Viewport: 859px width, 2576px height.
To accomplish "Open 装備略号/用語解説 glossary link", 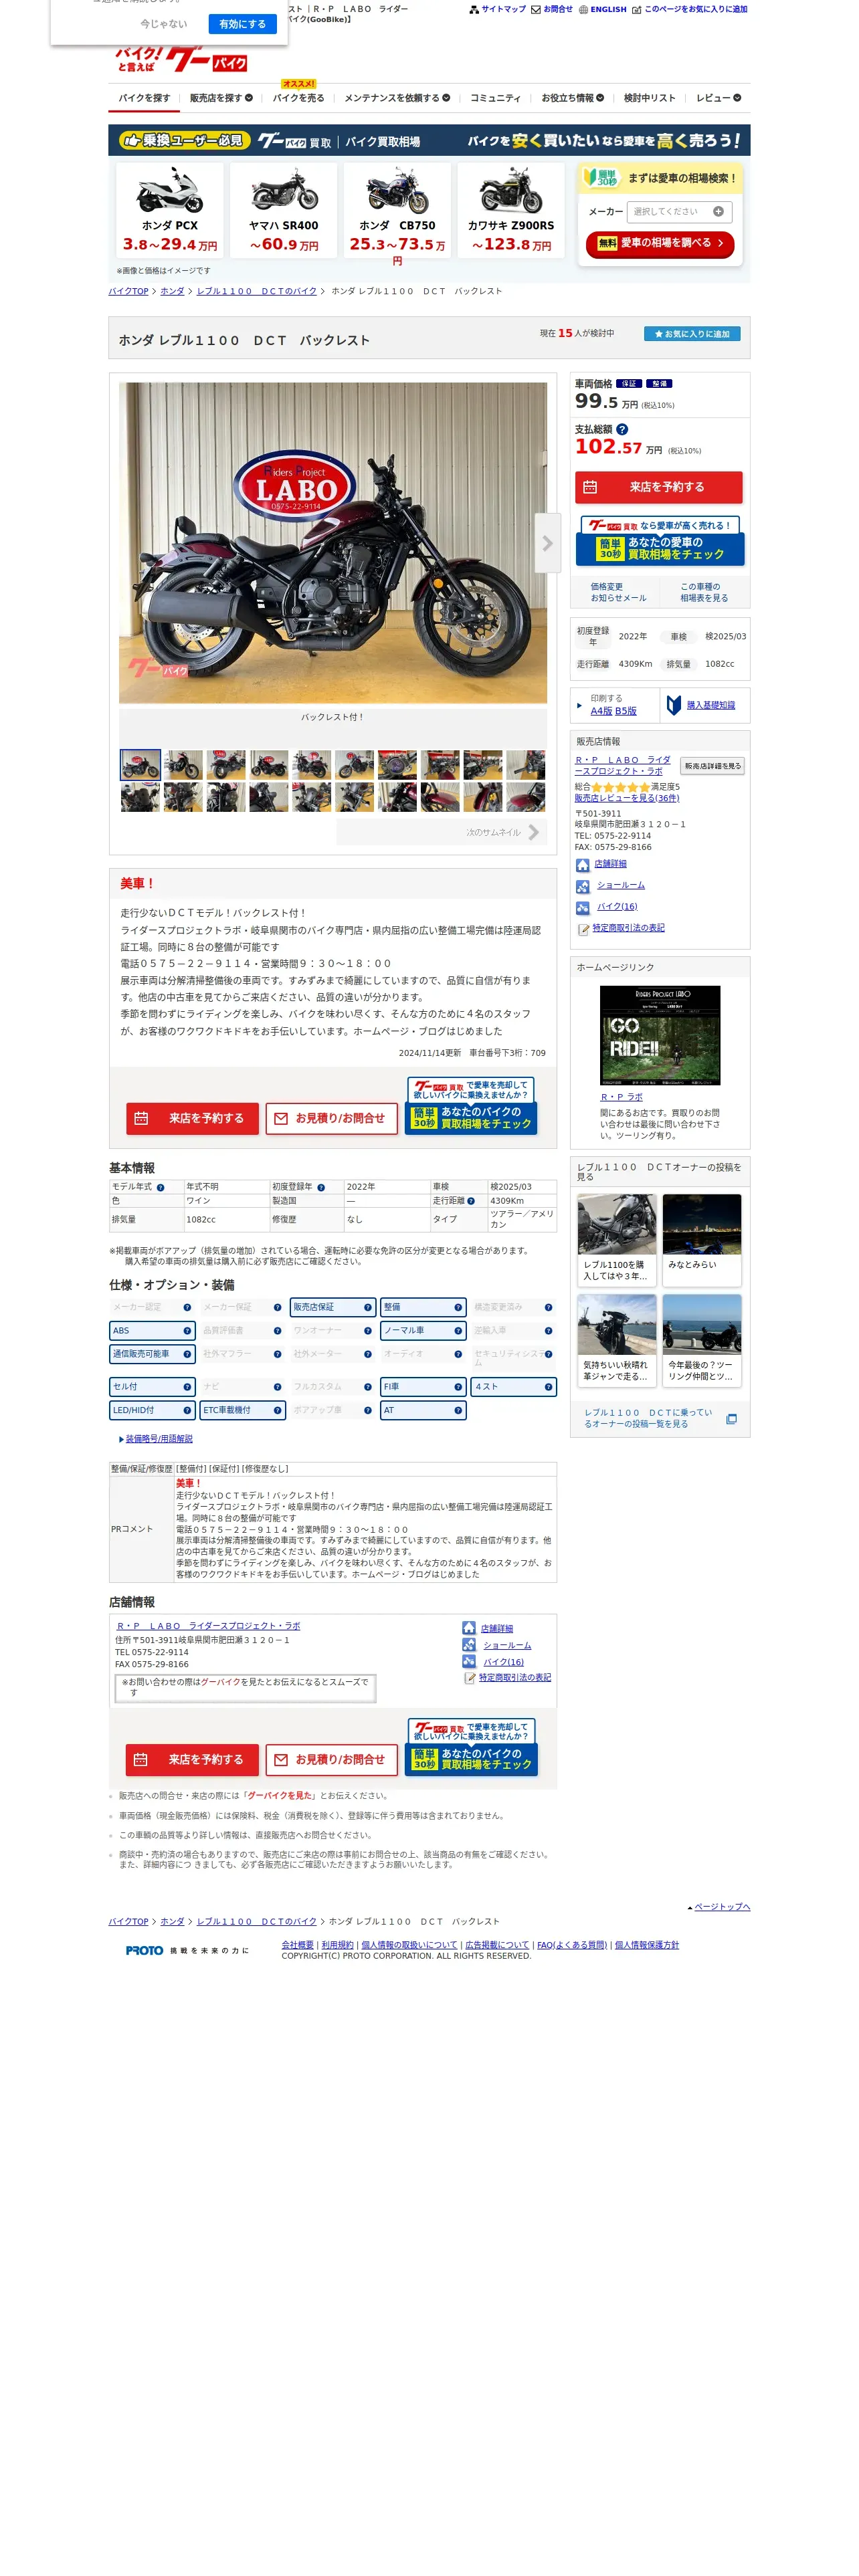I will 159,1439.
